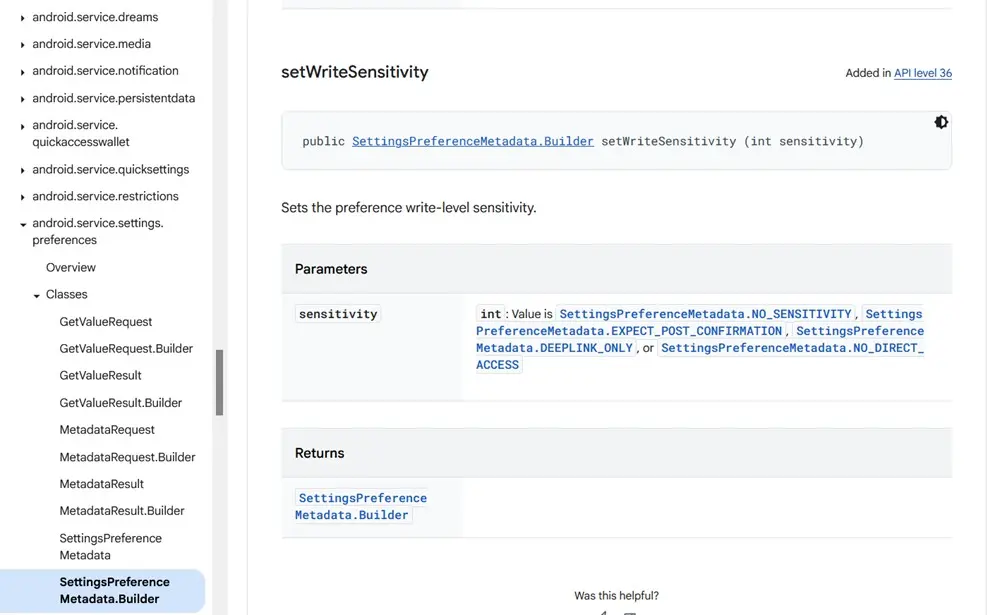Screen dimensions: 1000x615
Task: Open the Overview page
Action: (71, 267)
